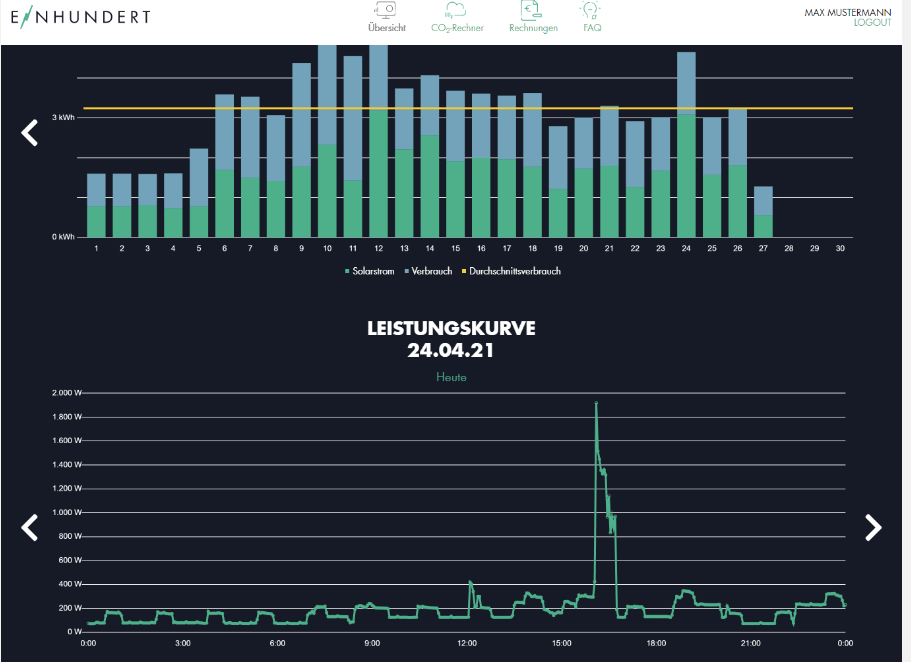Select the bar for day 12
The image size is (911, 662).
tap(378, 141)
